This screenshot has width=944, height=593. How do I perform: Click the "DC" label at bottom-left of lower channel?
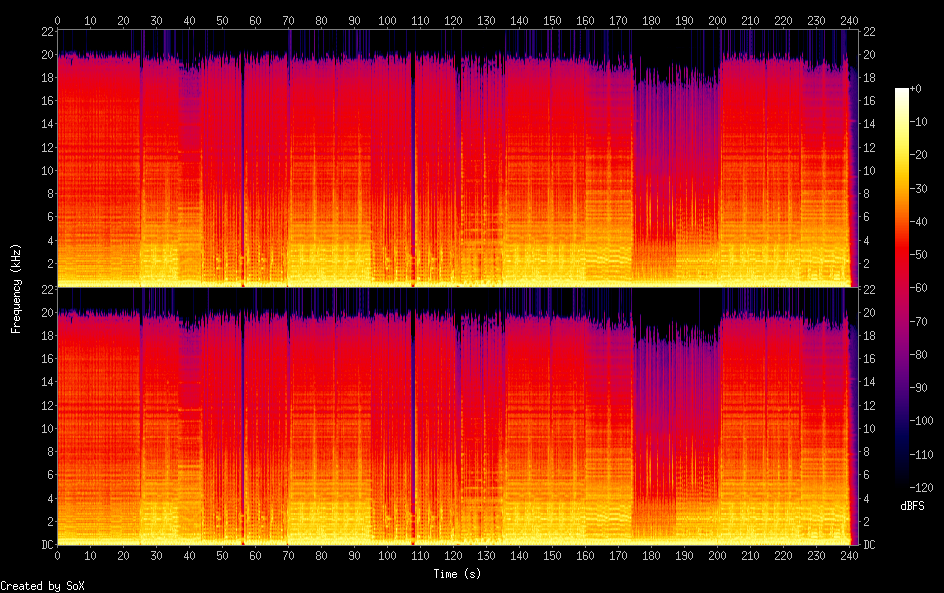[x=46, y=545]
